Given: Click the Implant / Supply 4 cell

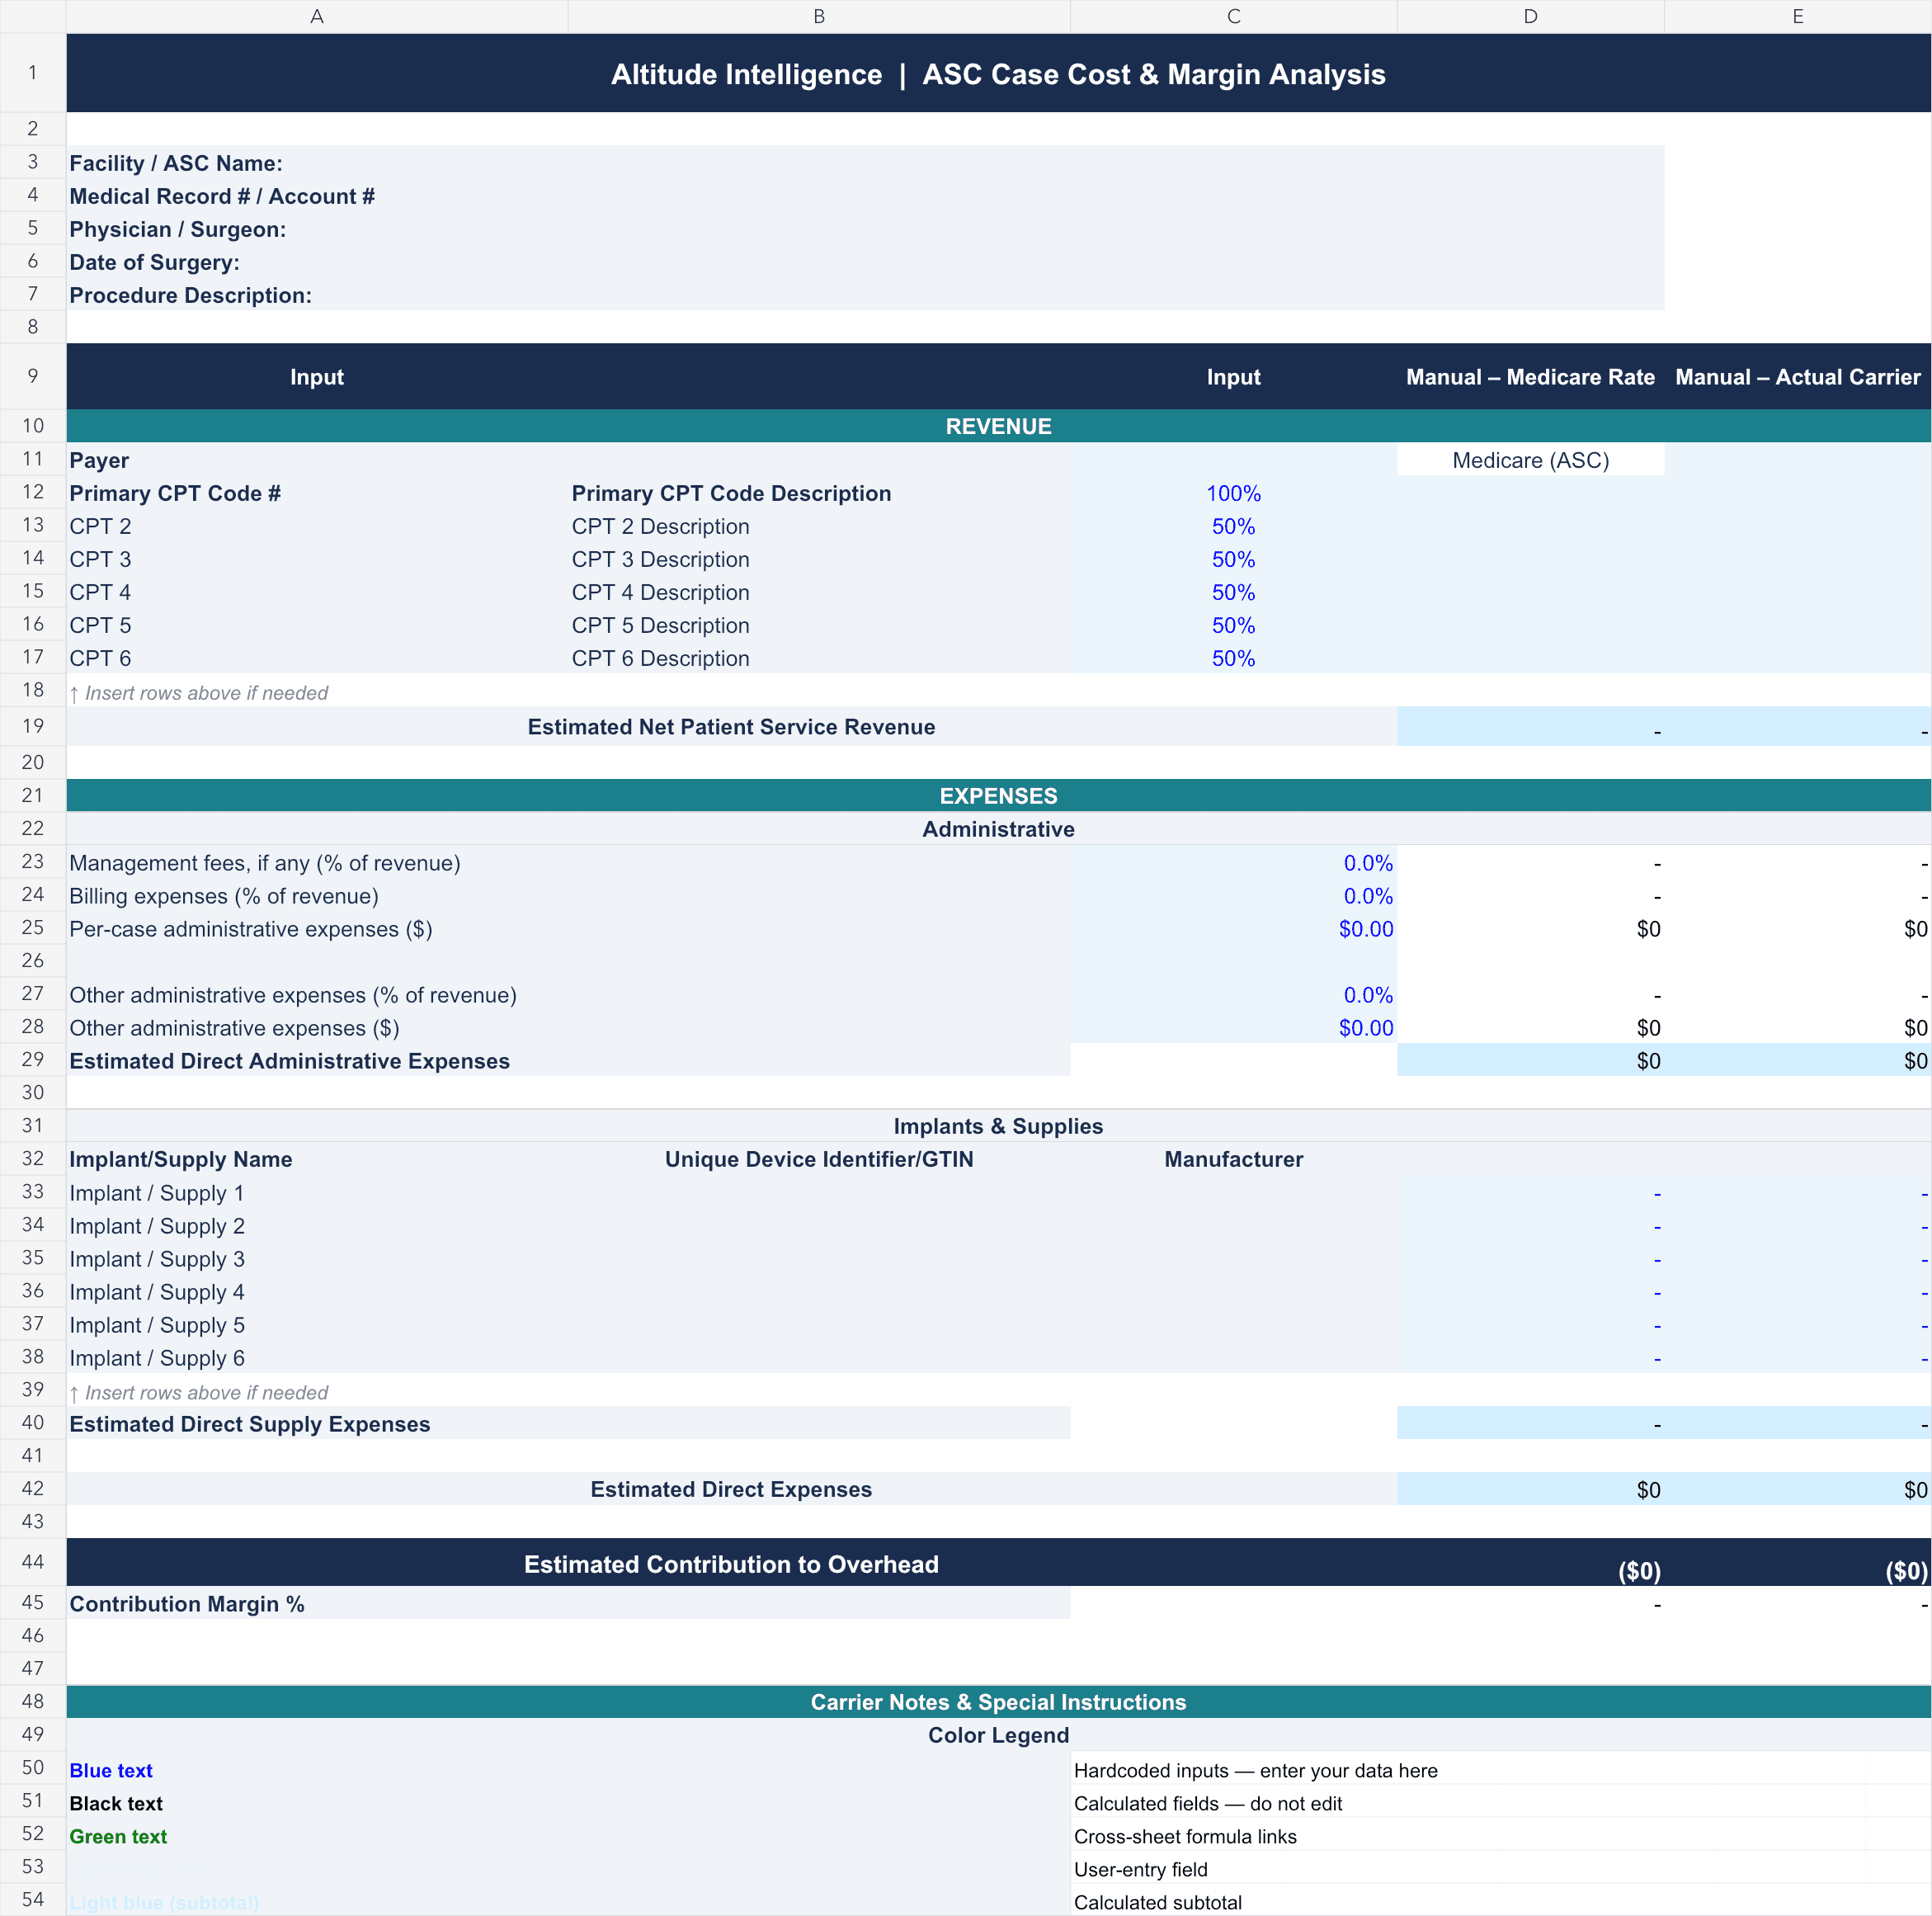Looking at the screenshot, I should pyautogui.click(x=317, y=1292).
